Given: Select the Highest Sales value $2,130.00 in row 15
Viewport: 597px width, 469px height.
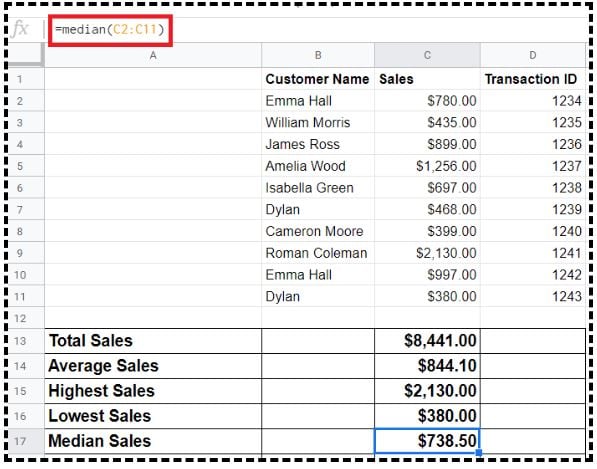Looking at the screenshot, I should pos(427,391).
